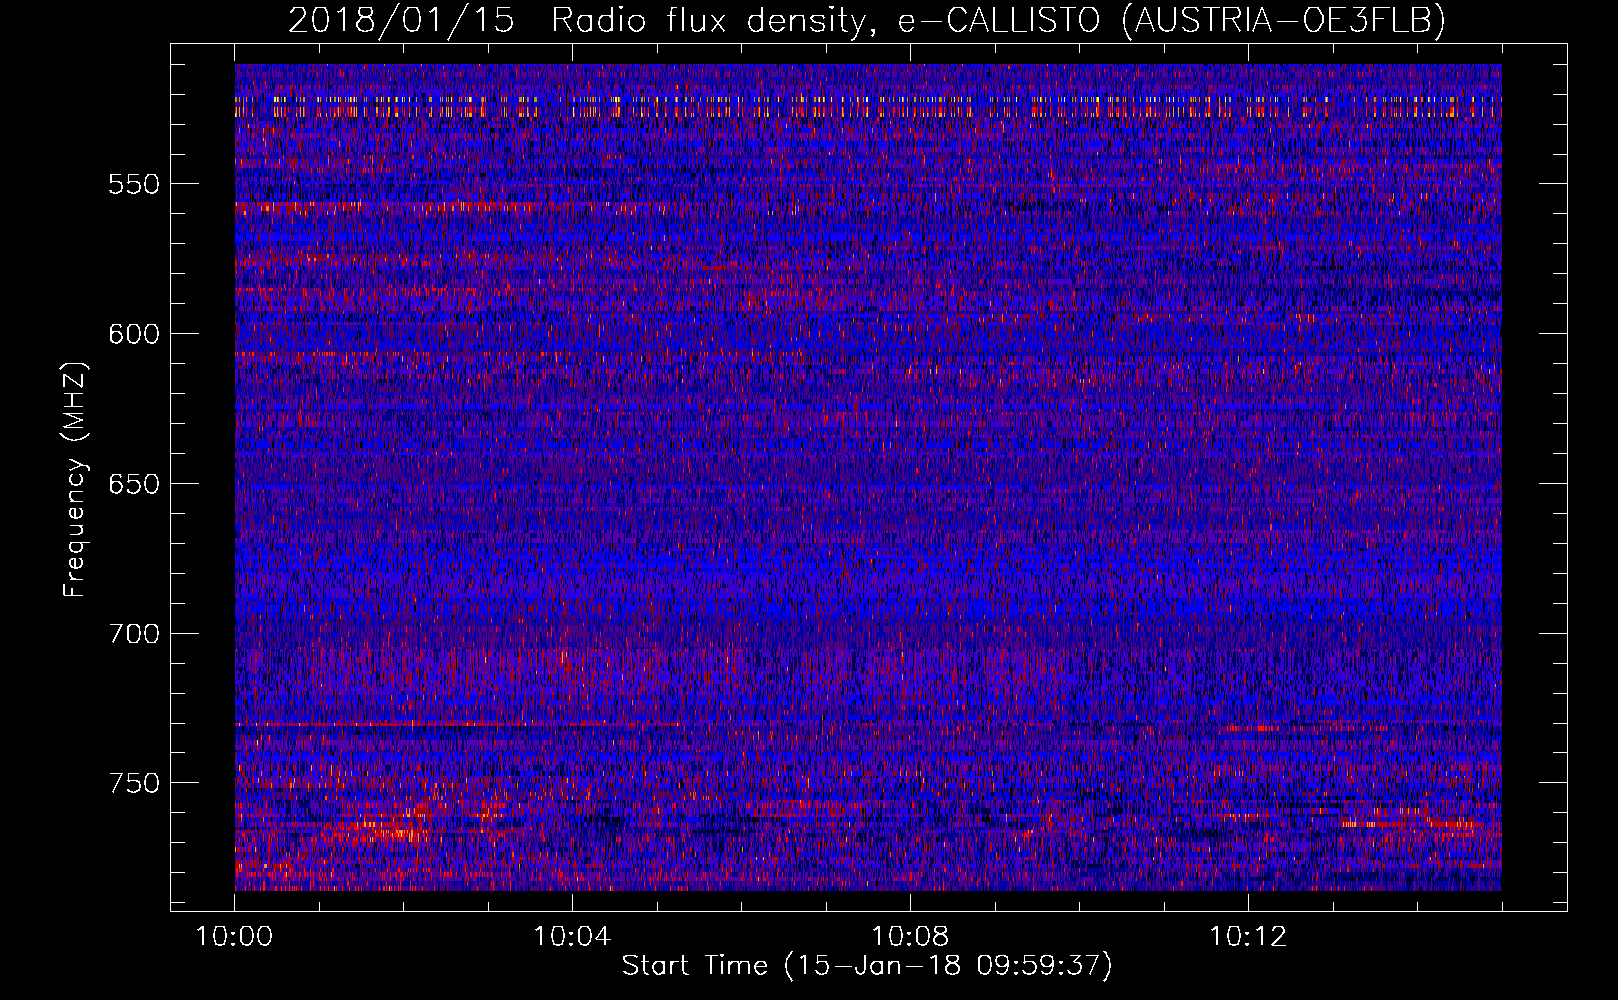
Task: Click the '10:04' time axis label
Action: 572,937
